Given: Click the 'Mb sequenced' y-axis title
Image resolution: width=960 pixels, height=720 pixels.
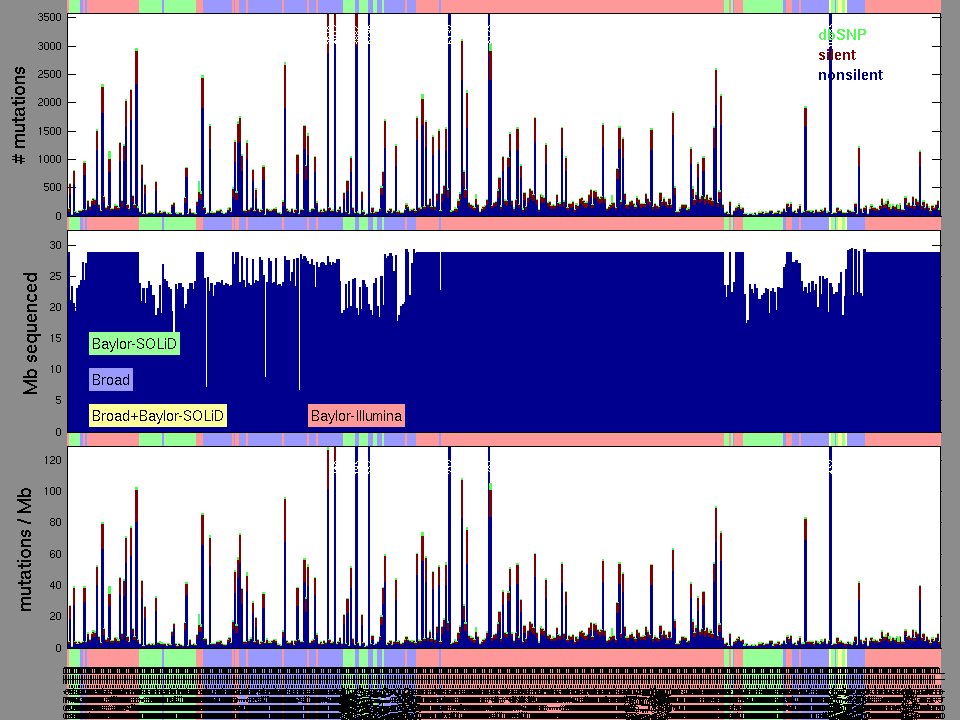Looking at the screenshot, I should tap(30, 332).
